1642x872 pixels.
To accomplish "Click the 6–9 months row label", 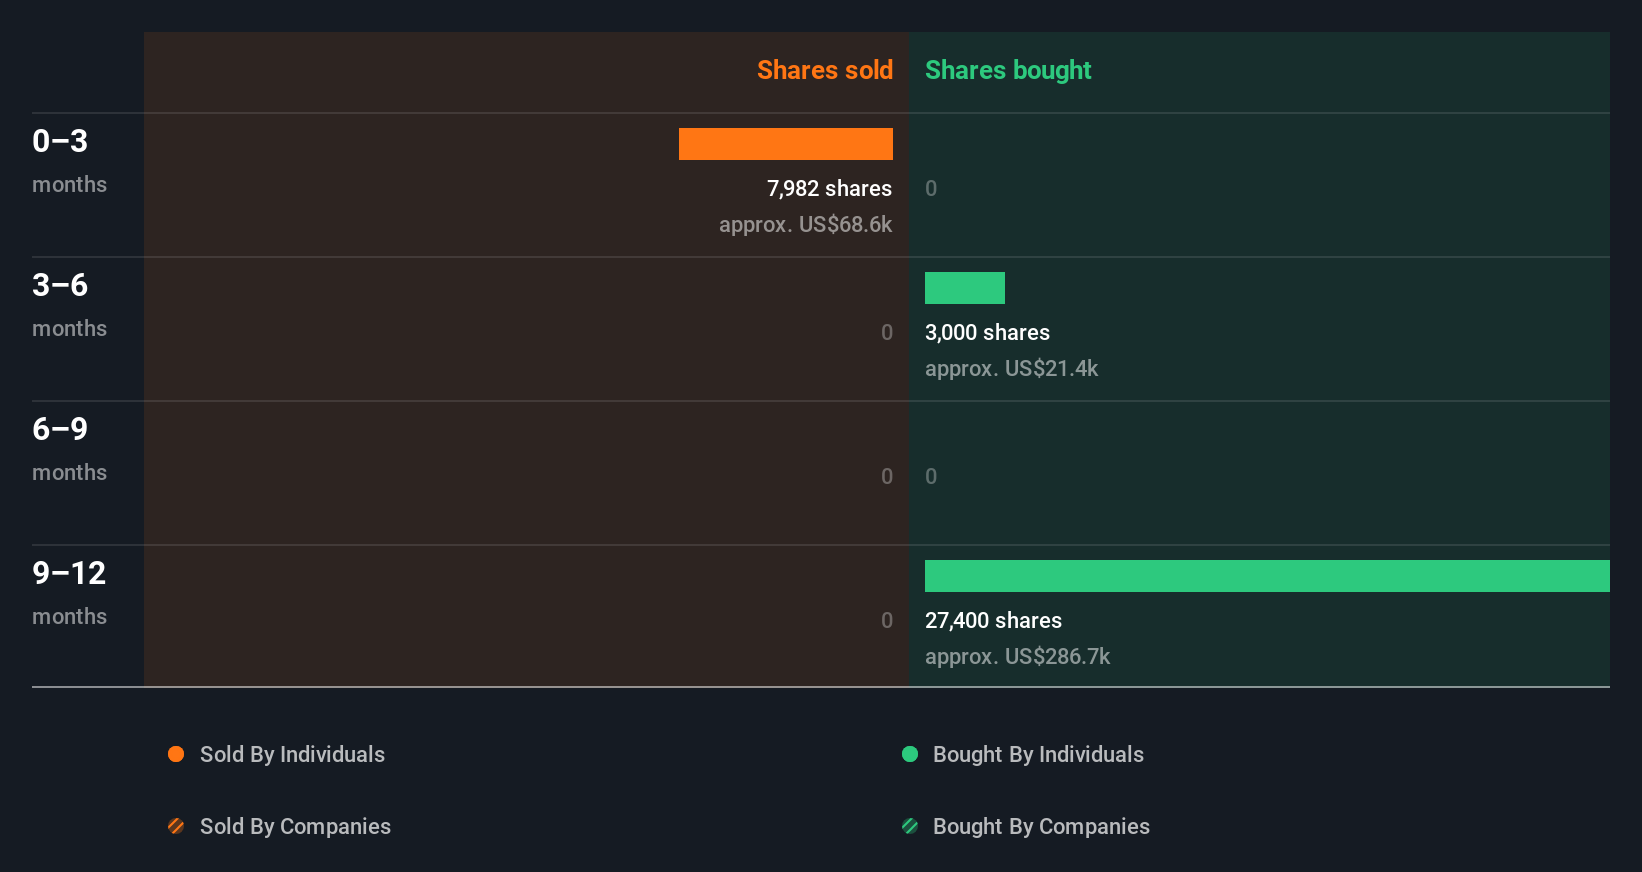I will [69, 449].
